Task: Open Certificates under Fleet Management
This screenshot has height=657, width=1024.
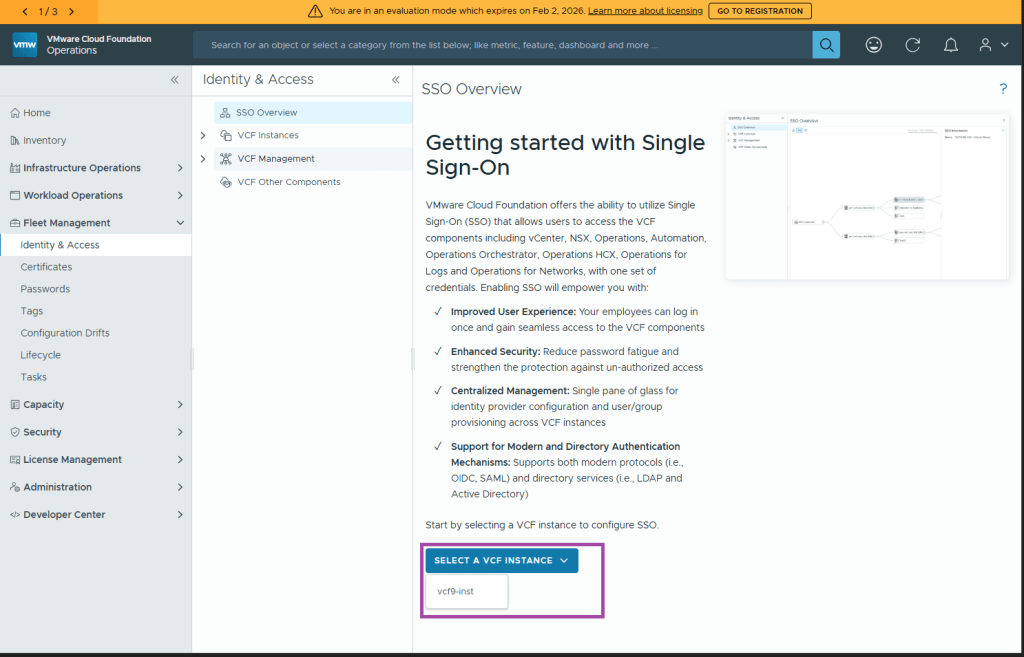Action: point(46,267)
